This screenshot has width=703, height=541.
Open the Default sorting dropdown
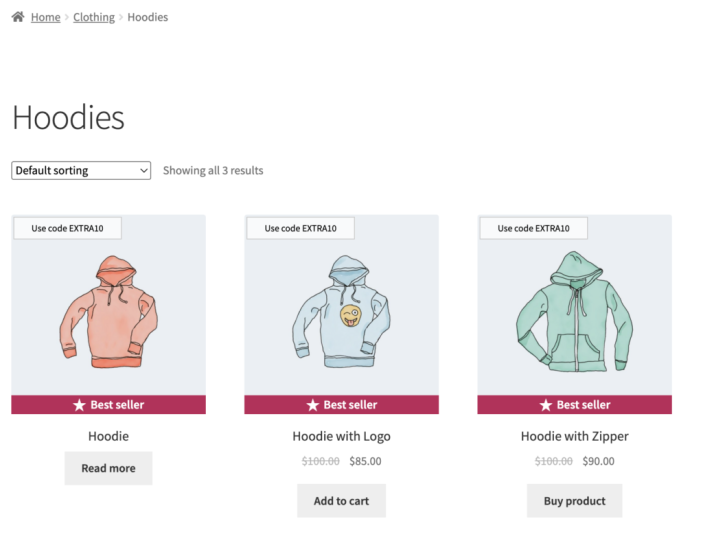(81, 170)
